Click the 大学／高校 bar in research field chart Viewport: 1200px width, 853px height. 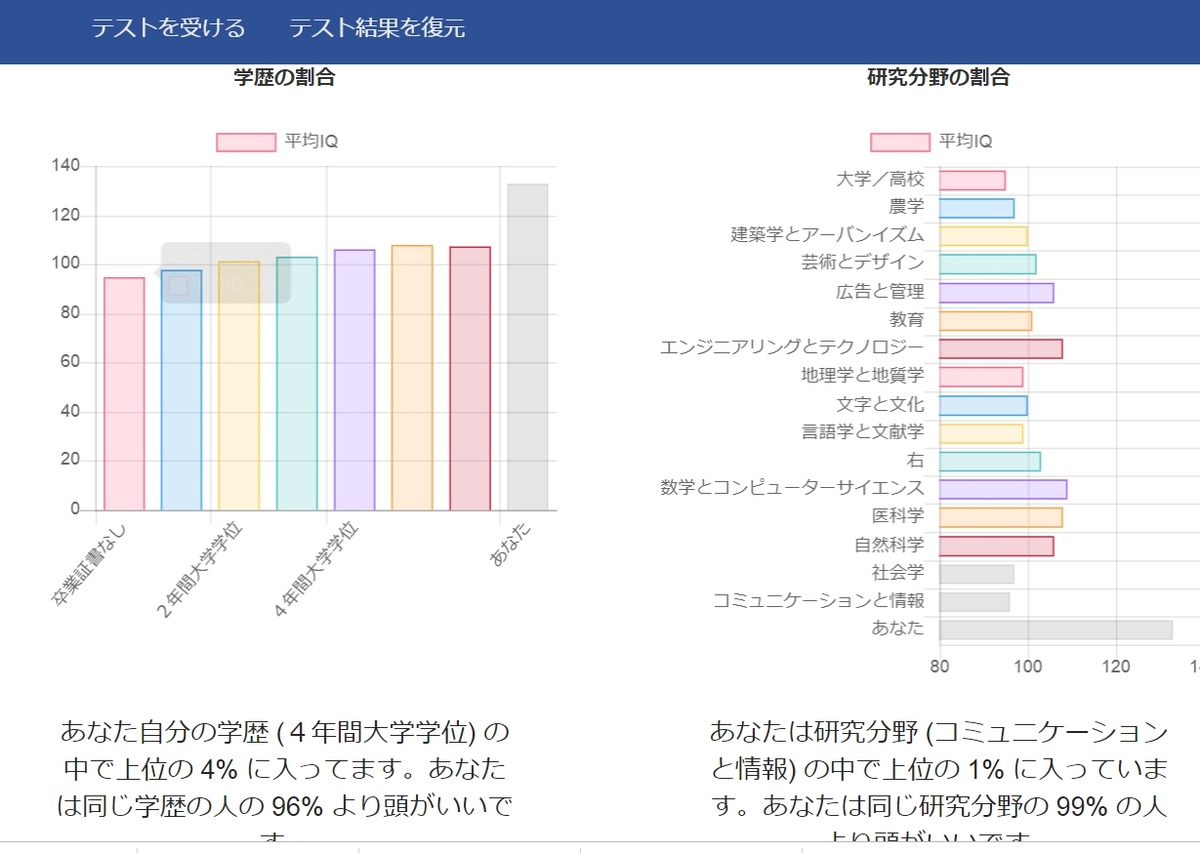973,180
